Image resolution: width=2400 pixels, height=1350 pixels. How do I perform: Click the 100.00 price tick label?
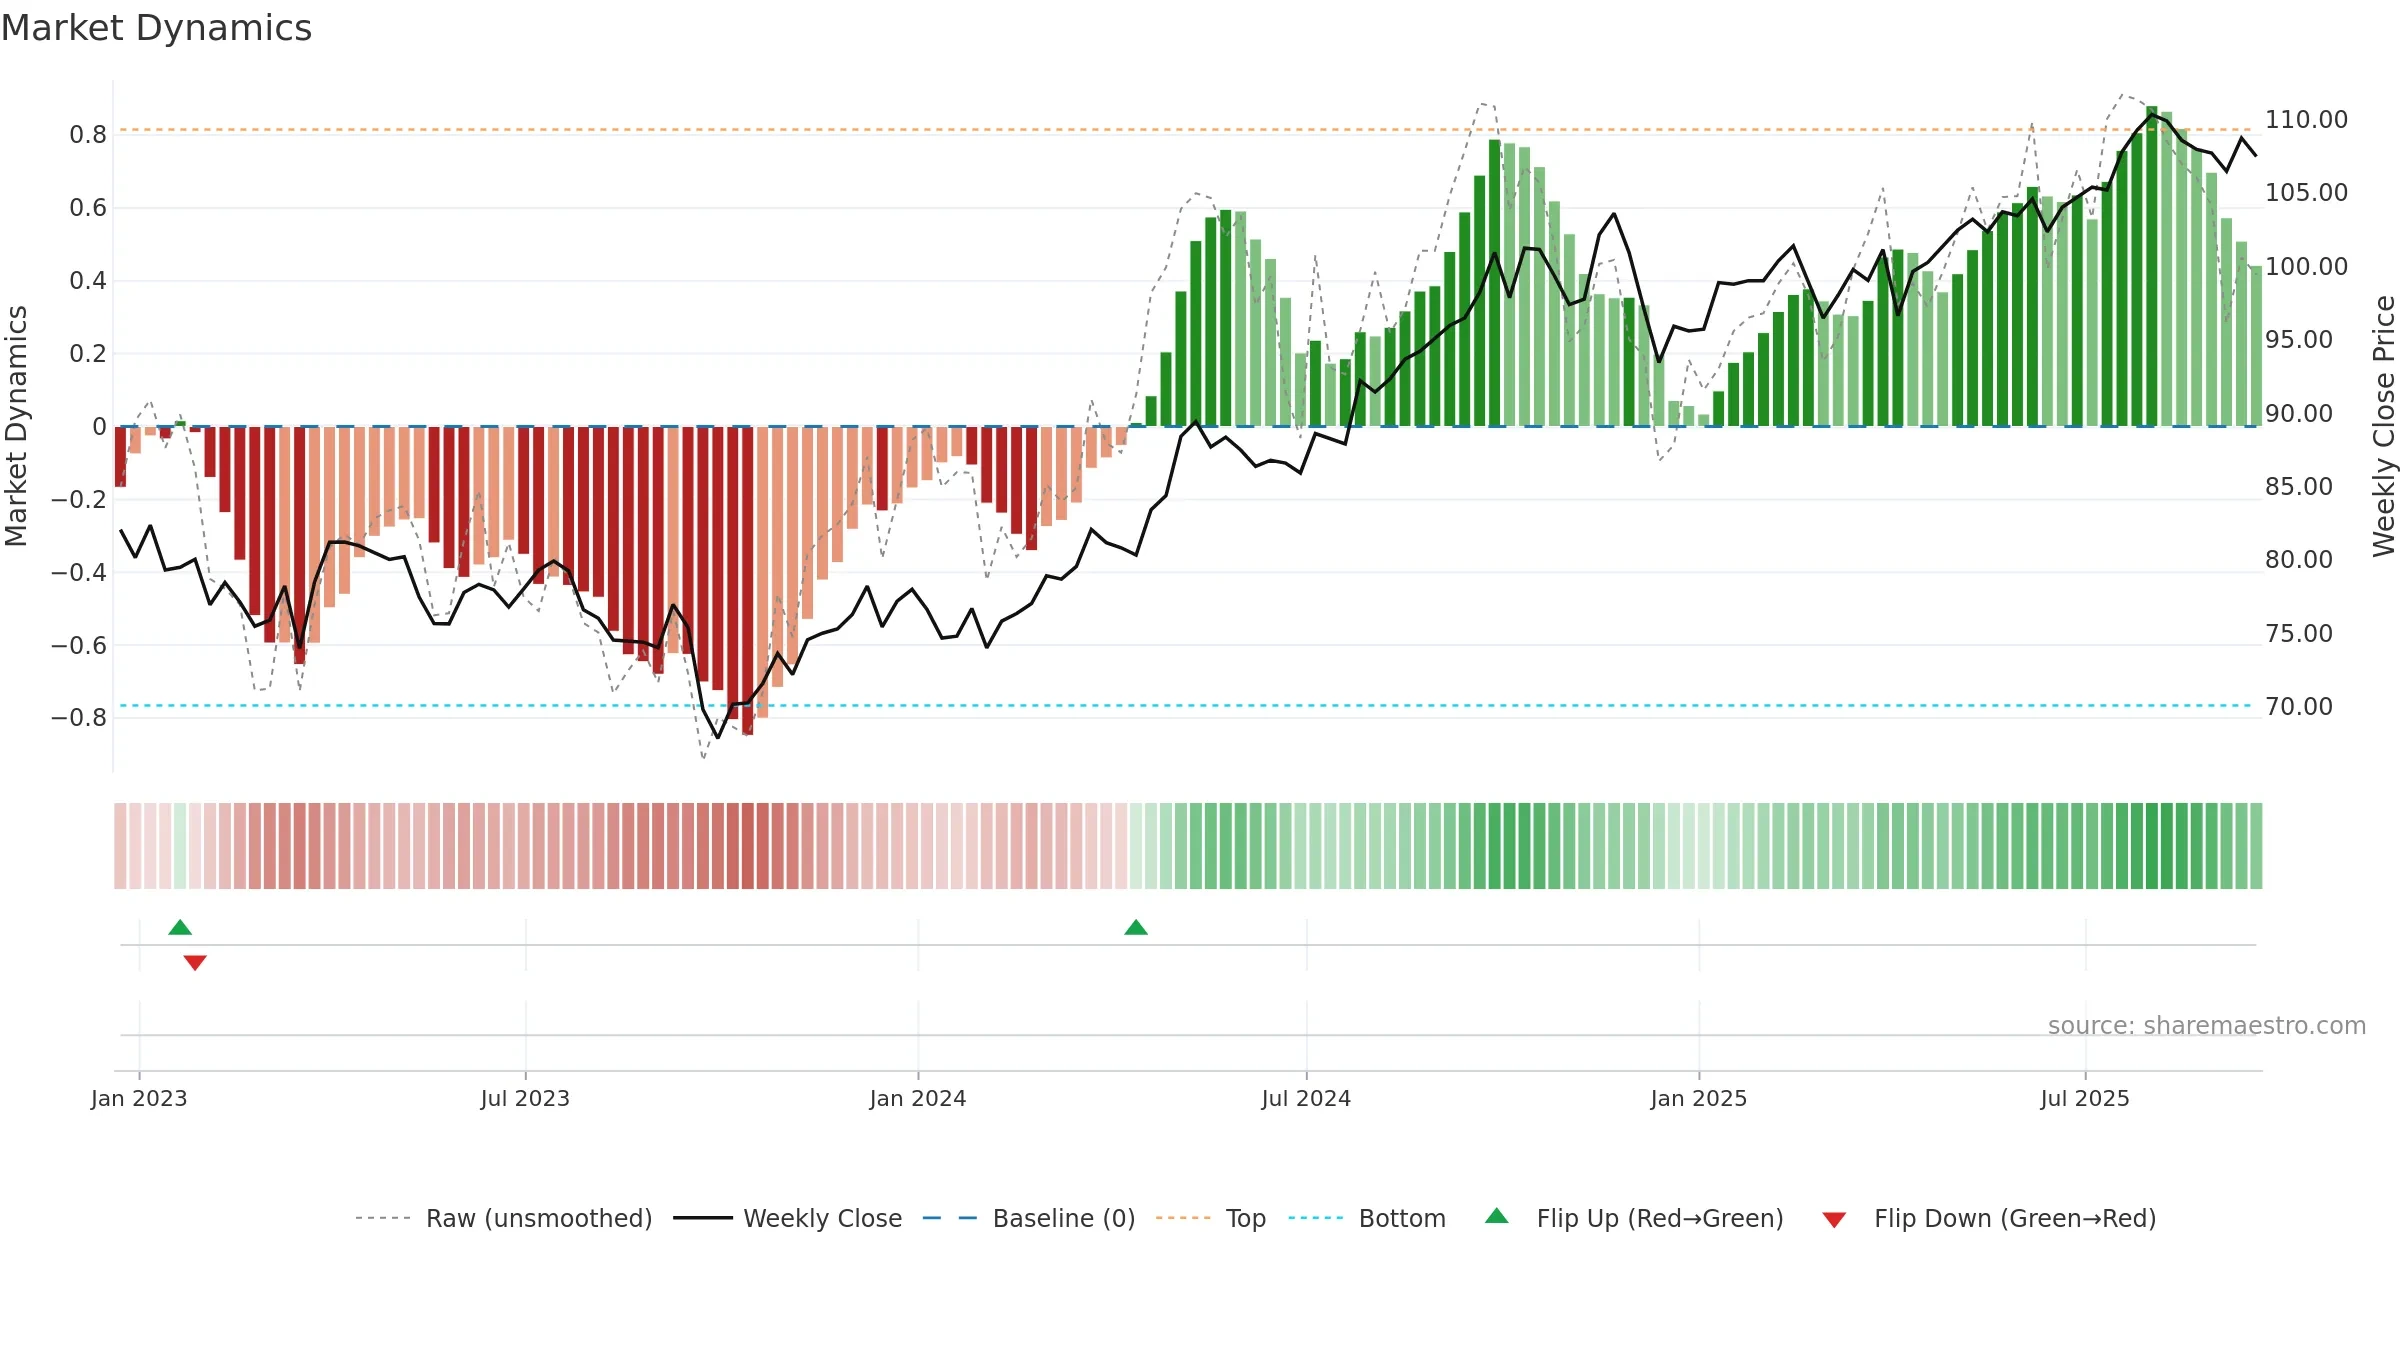point(2306,266)
